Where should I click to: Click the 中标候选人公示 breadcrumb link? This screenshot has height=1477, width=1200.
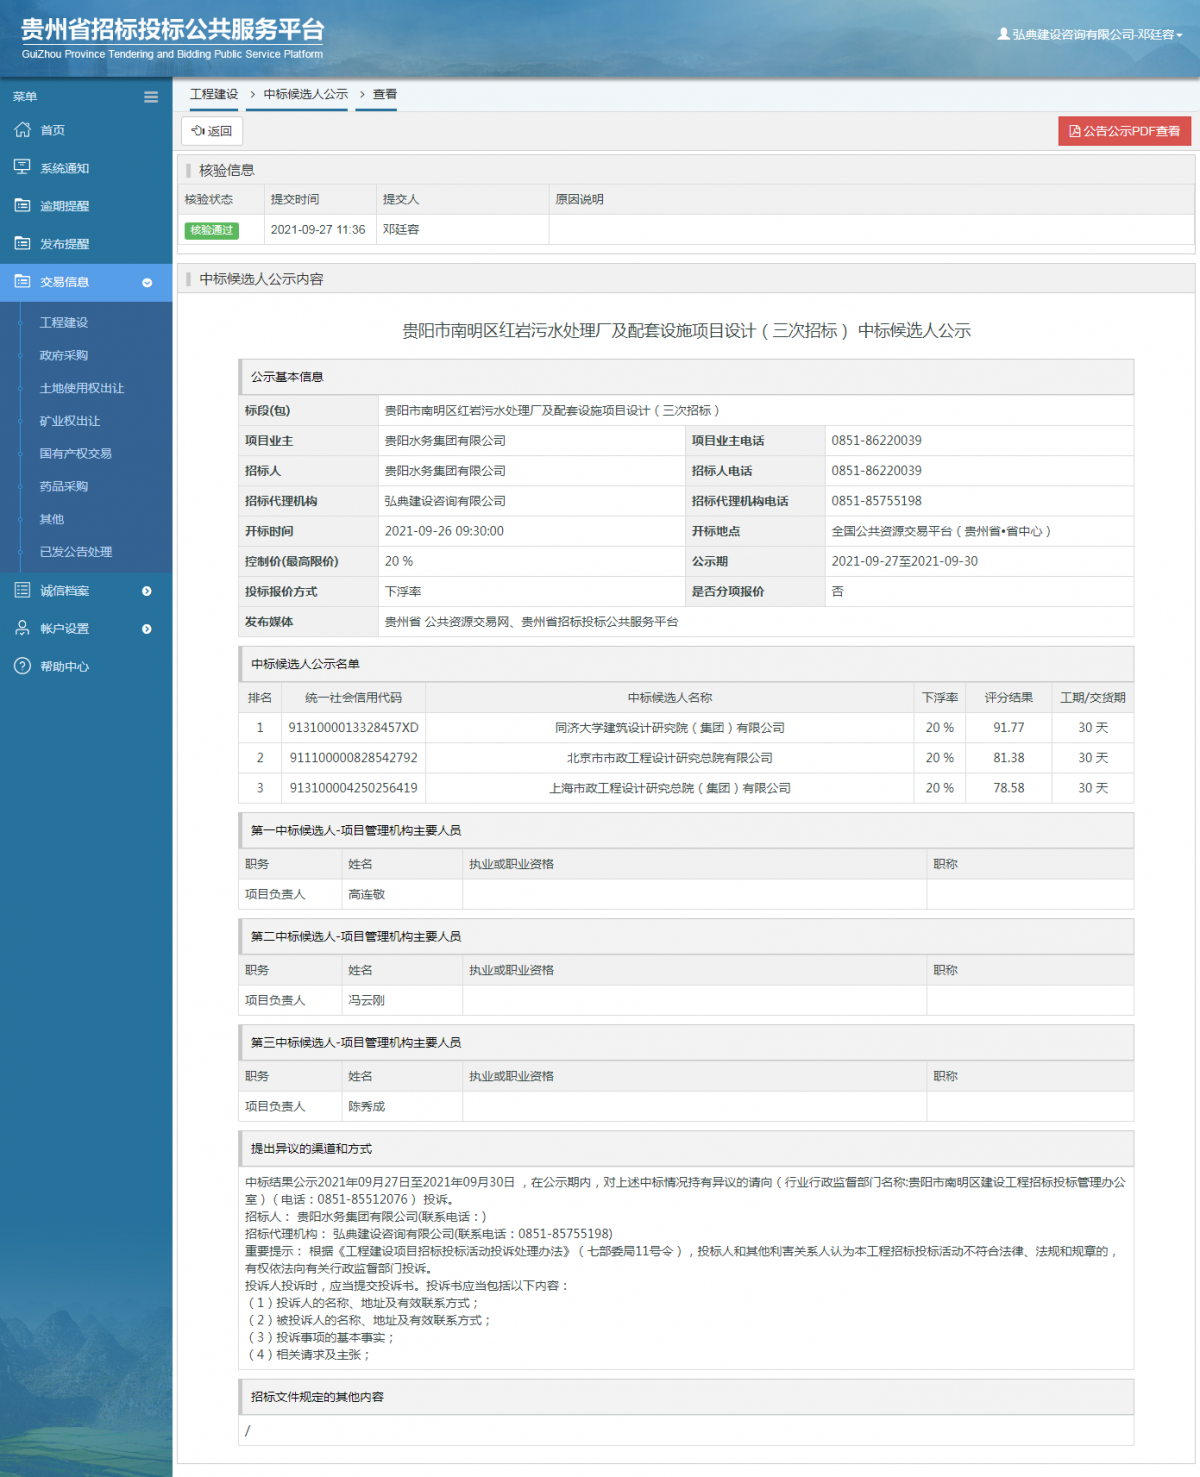click(x=306, y=94)
